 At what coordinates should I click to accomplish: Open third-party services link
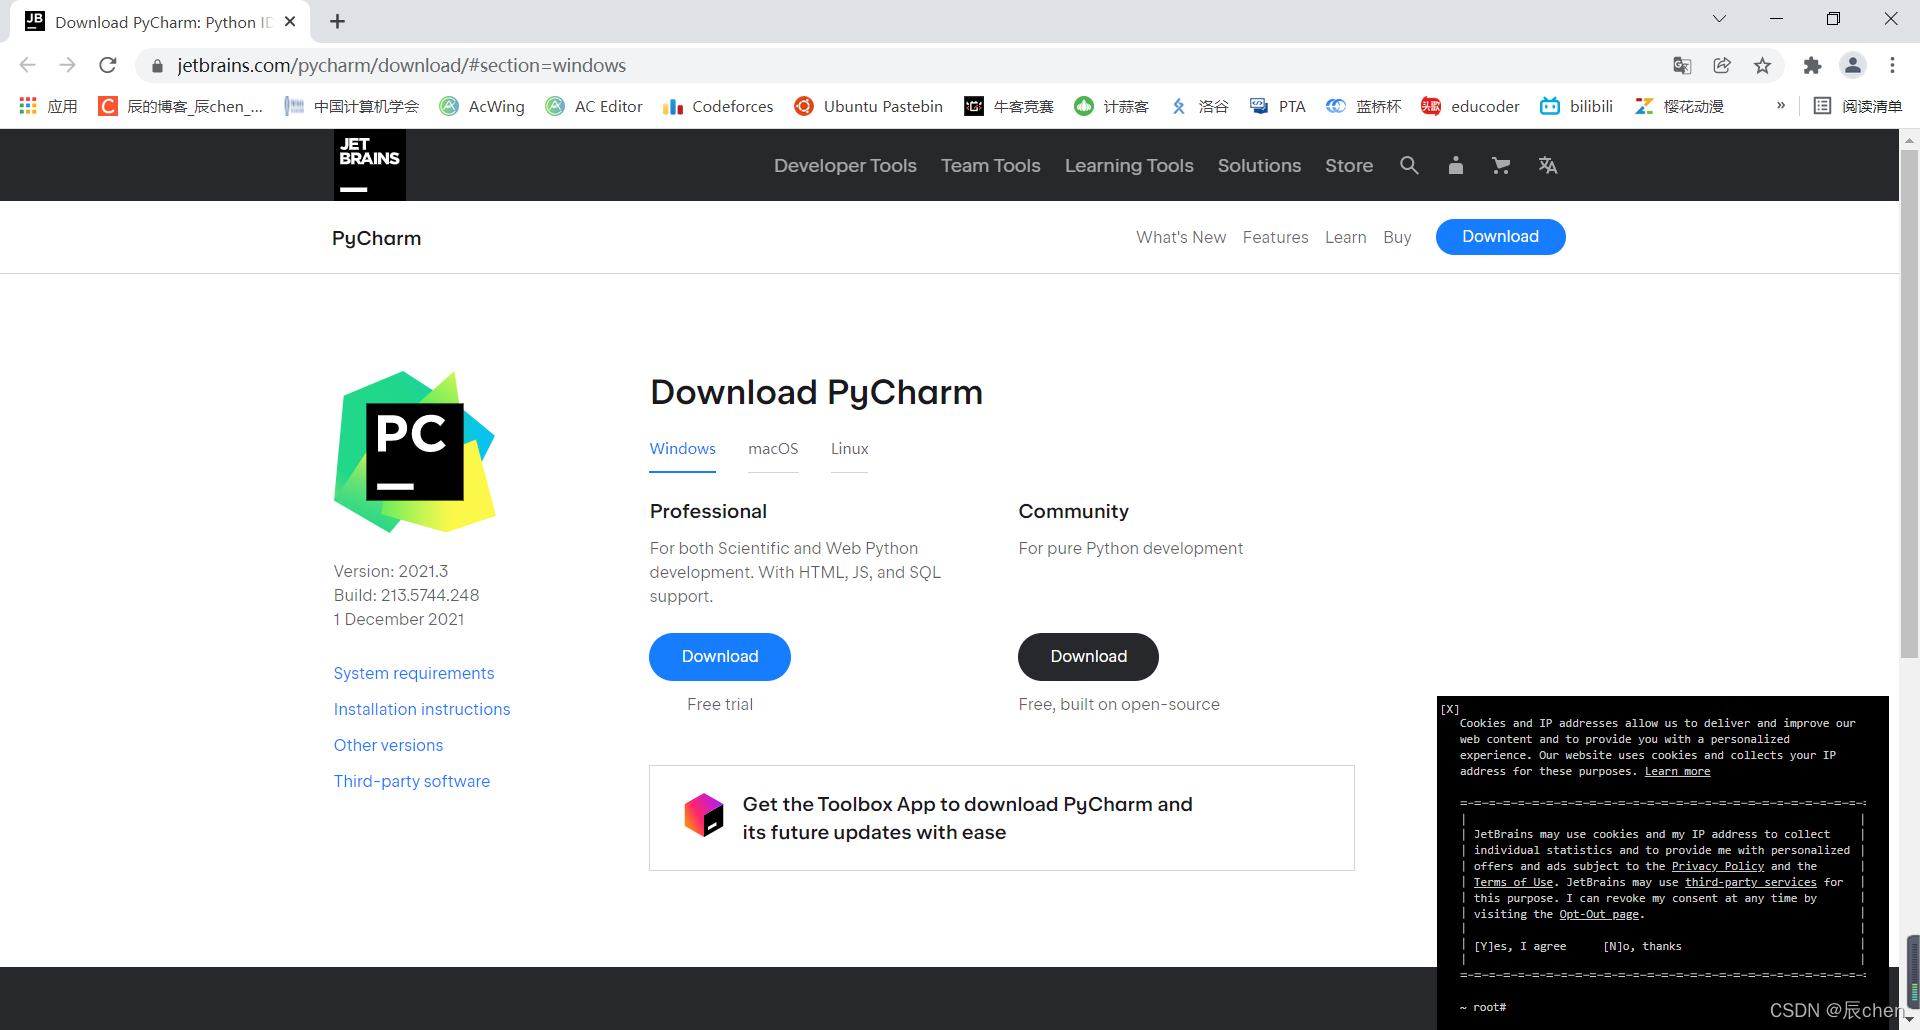[1750, 882]
